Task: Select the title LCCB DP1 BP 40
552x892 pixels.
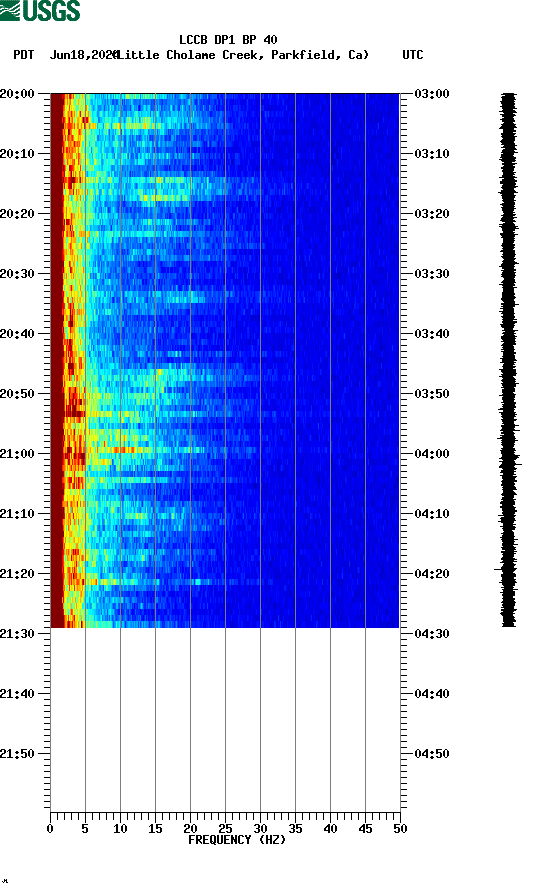Action: tap(228, 40)
